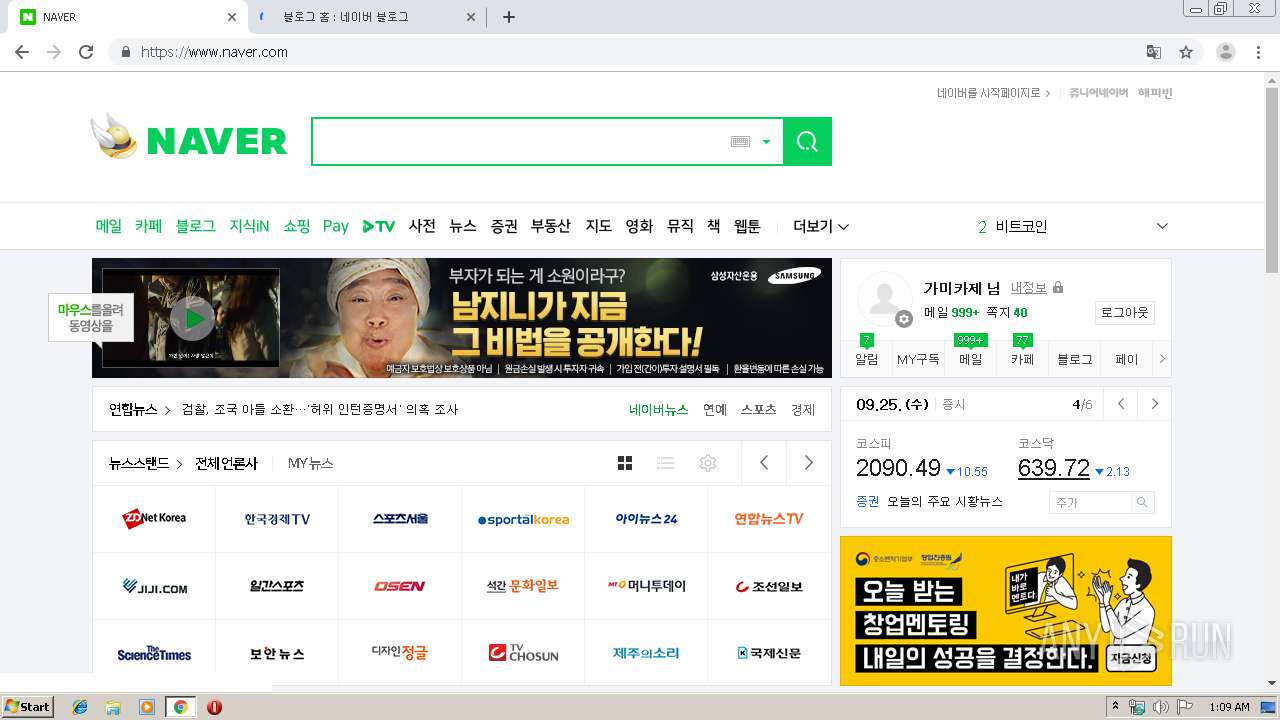This screenshot has width=1280, height=720.
Task: Expand the 더보기 menu
Action: (x=821, y=226)
